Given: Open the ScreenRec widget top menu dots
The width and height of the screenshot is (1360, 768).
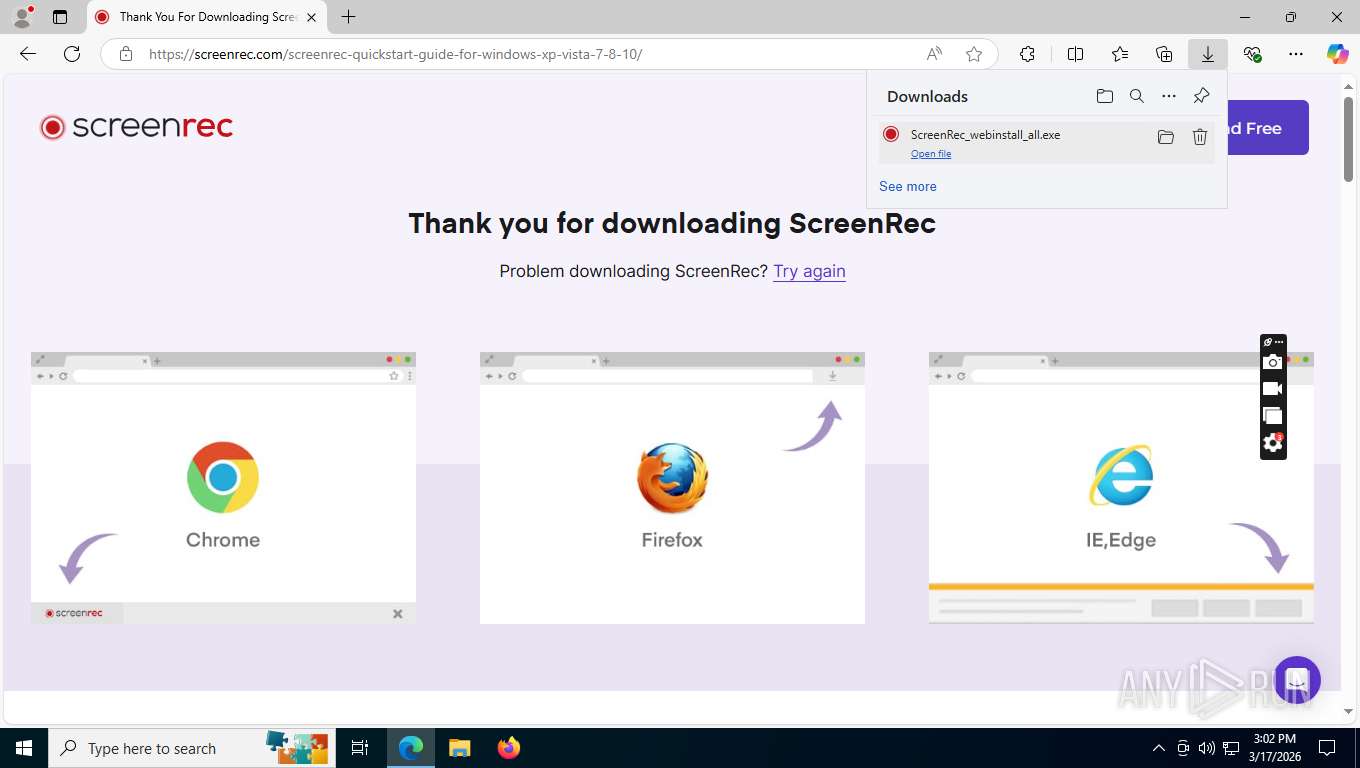Looking at the screenshot, I should 1279,342.
